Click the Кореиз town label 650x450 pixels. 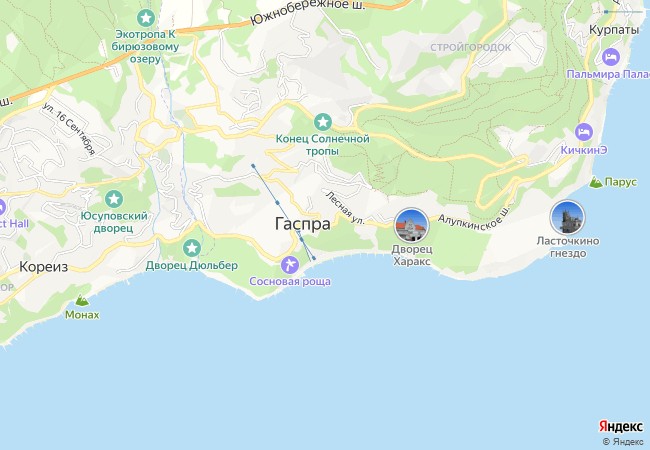44,267
